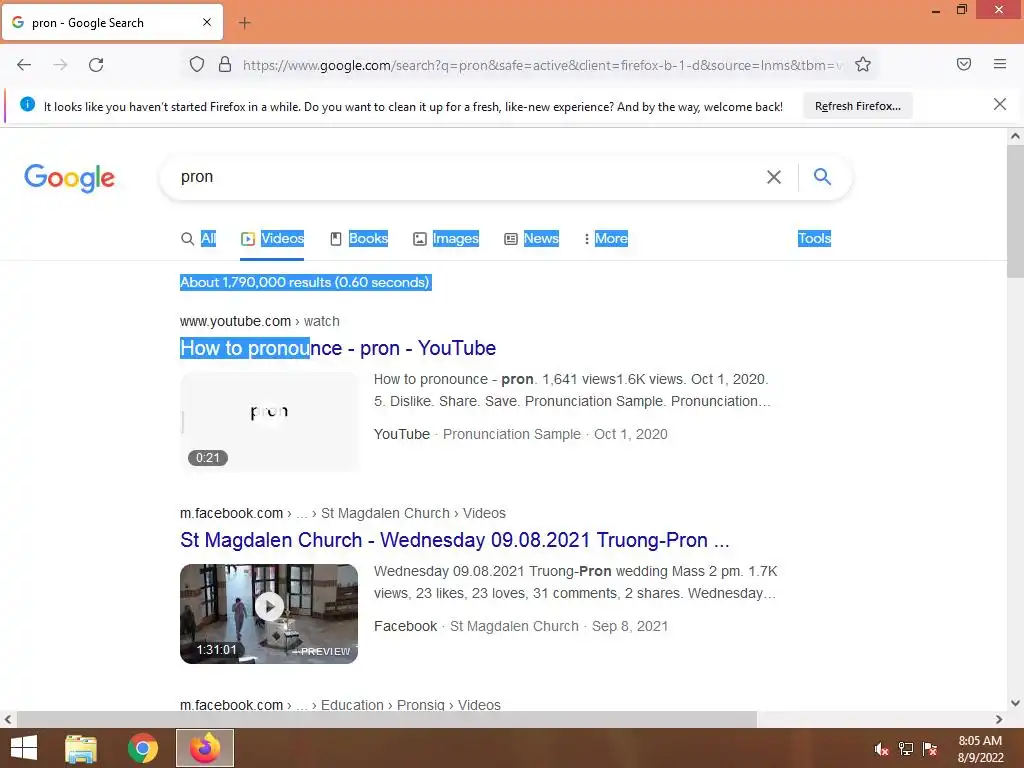The height and width of the screenshot is (768, 1024).
Task: Switch to the Books tab
Action: tap(359, 239)
